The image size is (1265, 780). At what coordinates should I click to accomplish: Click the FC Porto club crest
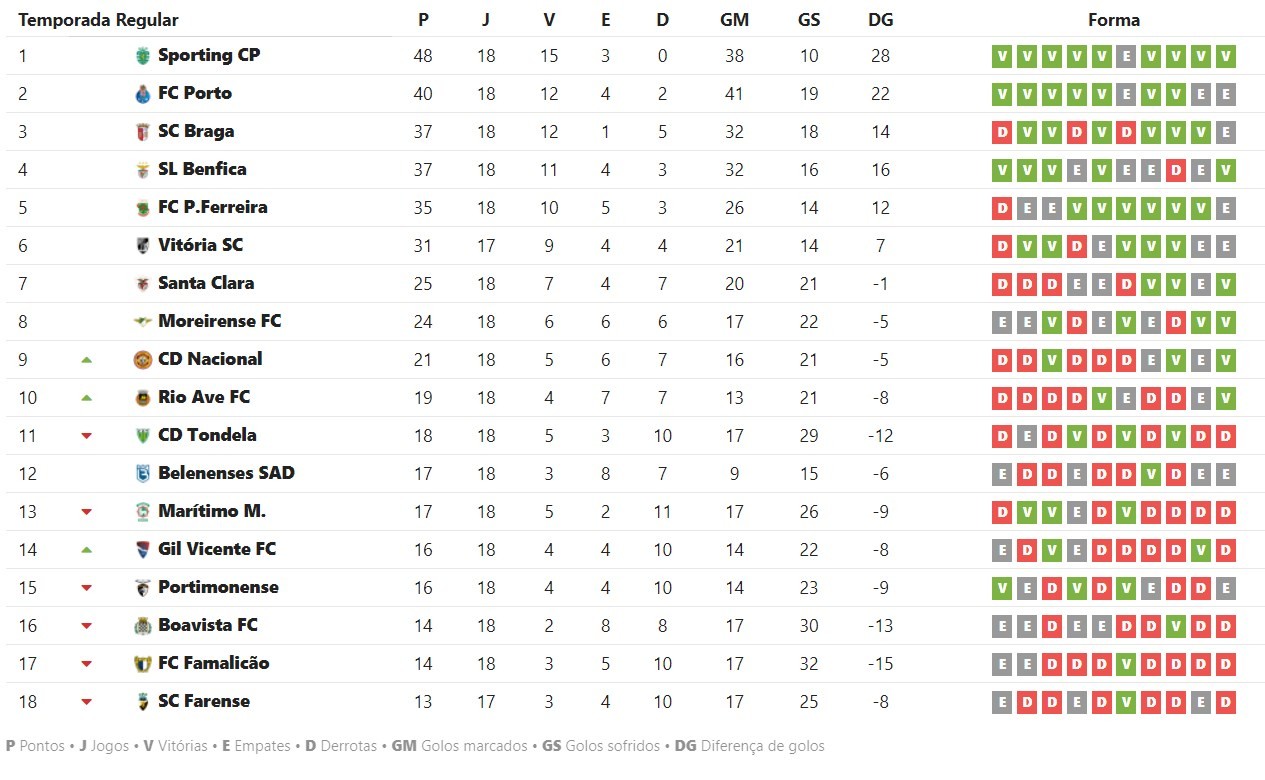click(x=142, y=94)
